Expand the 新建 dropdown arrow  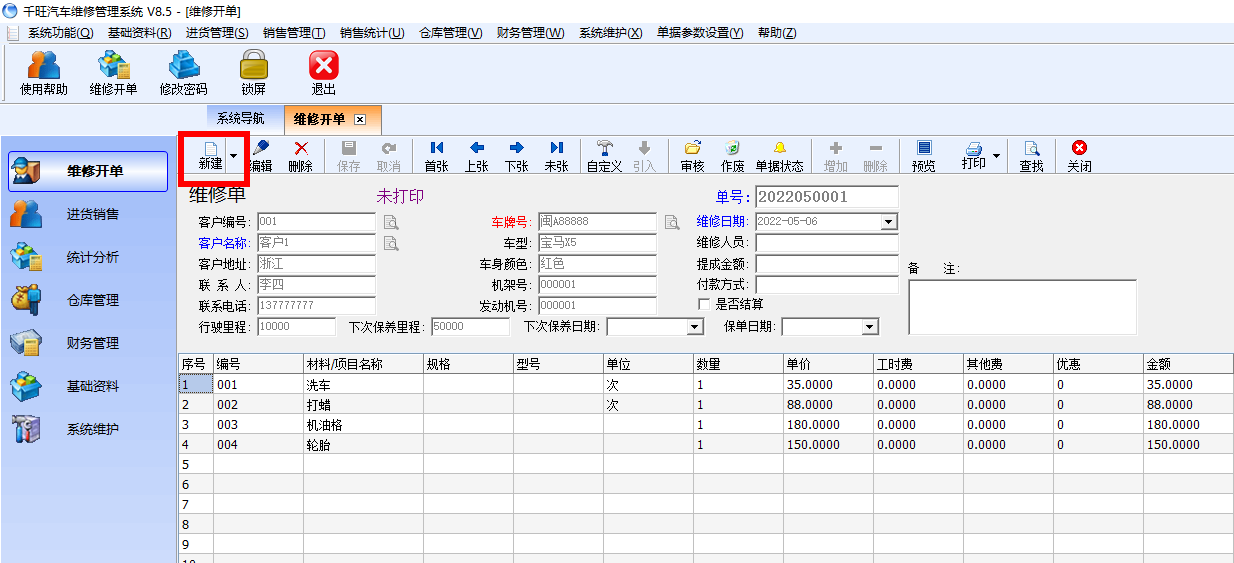pos(234,156)
